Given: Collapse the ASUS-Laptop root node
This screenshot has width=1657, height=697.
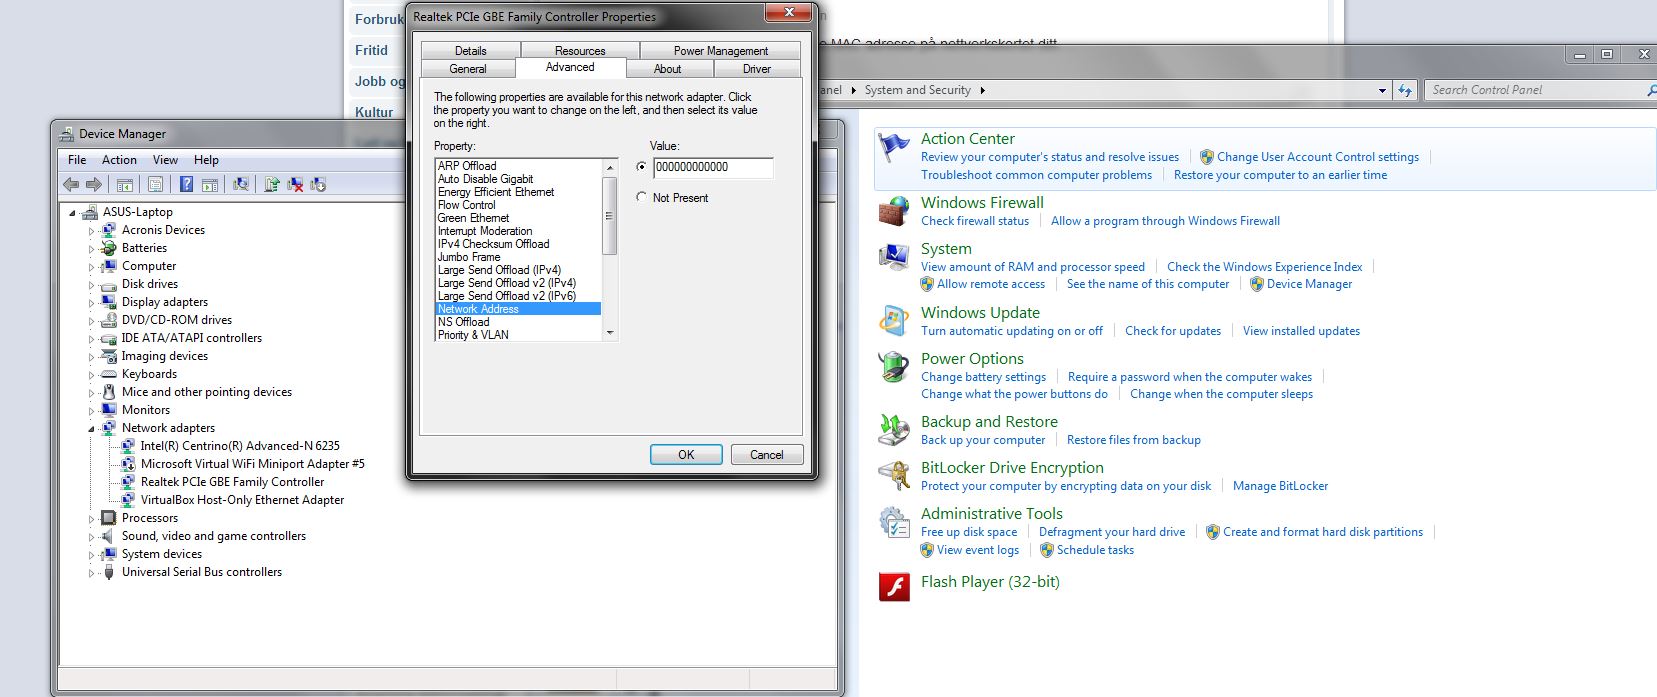Looking at the screenshot, I should 73,213.
